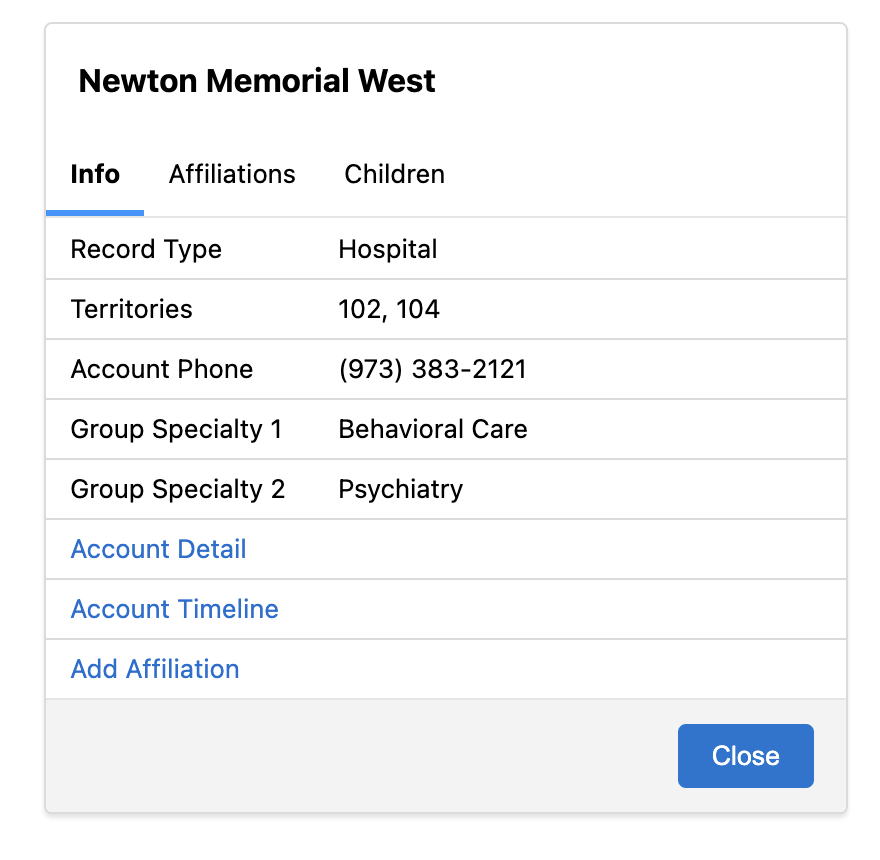The image size is (880, 860).
Task: Switch to the Info tab
Action: pyautogui.click(x=95, y=174)
